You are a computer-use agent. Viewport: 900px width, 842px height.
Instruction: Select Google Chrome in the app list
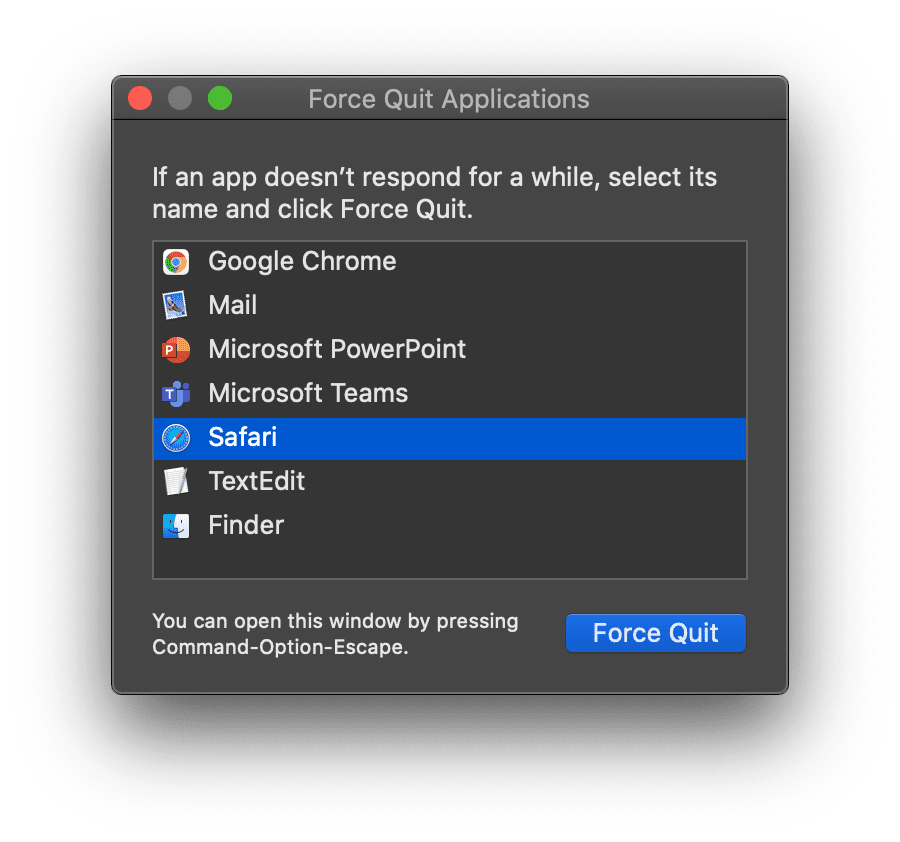[x=301, y=261]
